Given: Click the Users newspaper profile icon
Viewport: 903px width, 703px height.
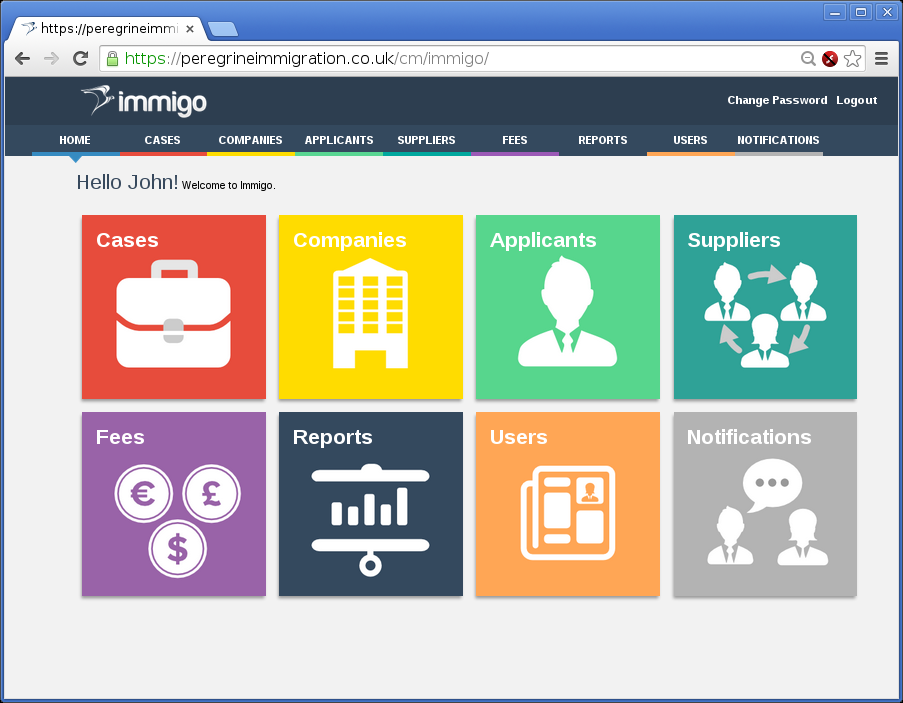Looking at the screenshot, I should (568, 513).
